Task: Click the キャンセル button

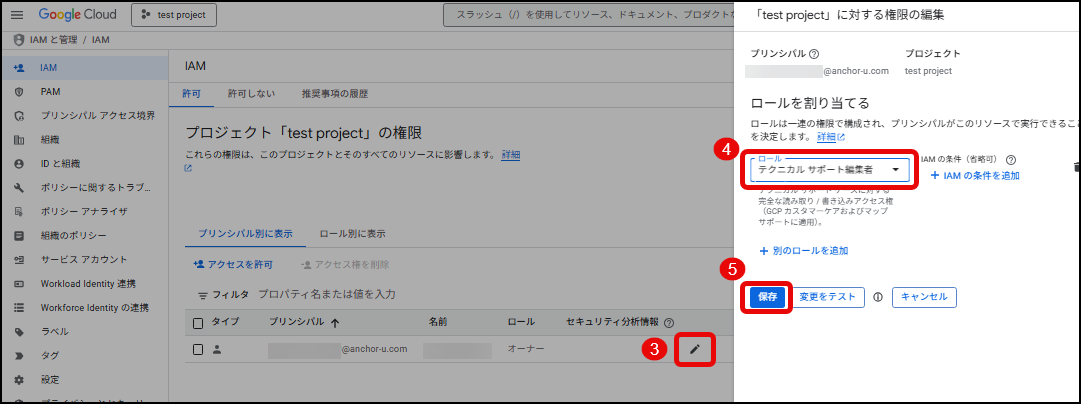Action: (x=924, y=297)
